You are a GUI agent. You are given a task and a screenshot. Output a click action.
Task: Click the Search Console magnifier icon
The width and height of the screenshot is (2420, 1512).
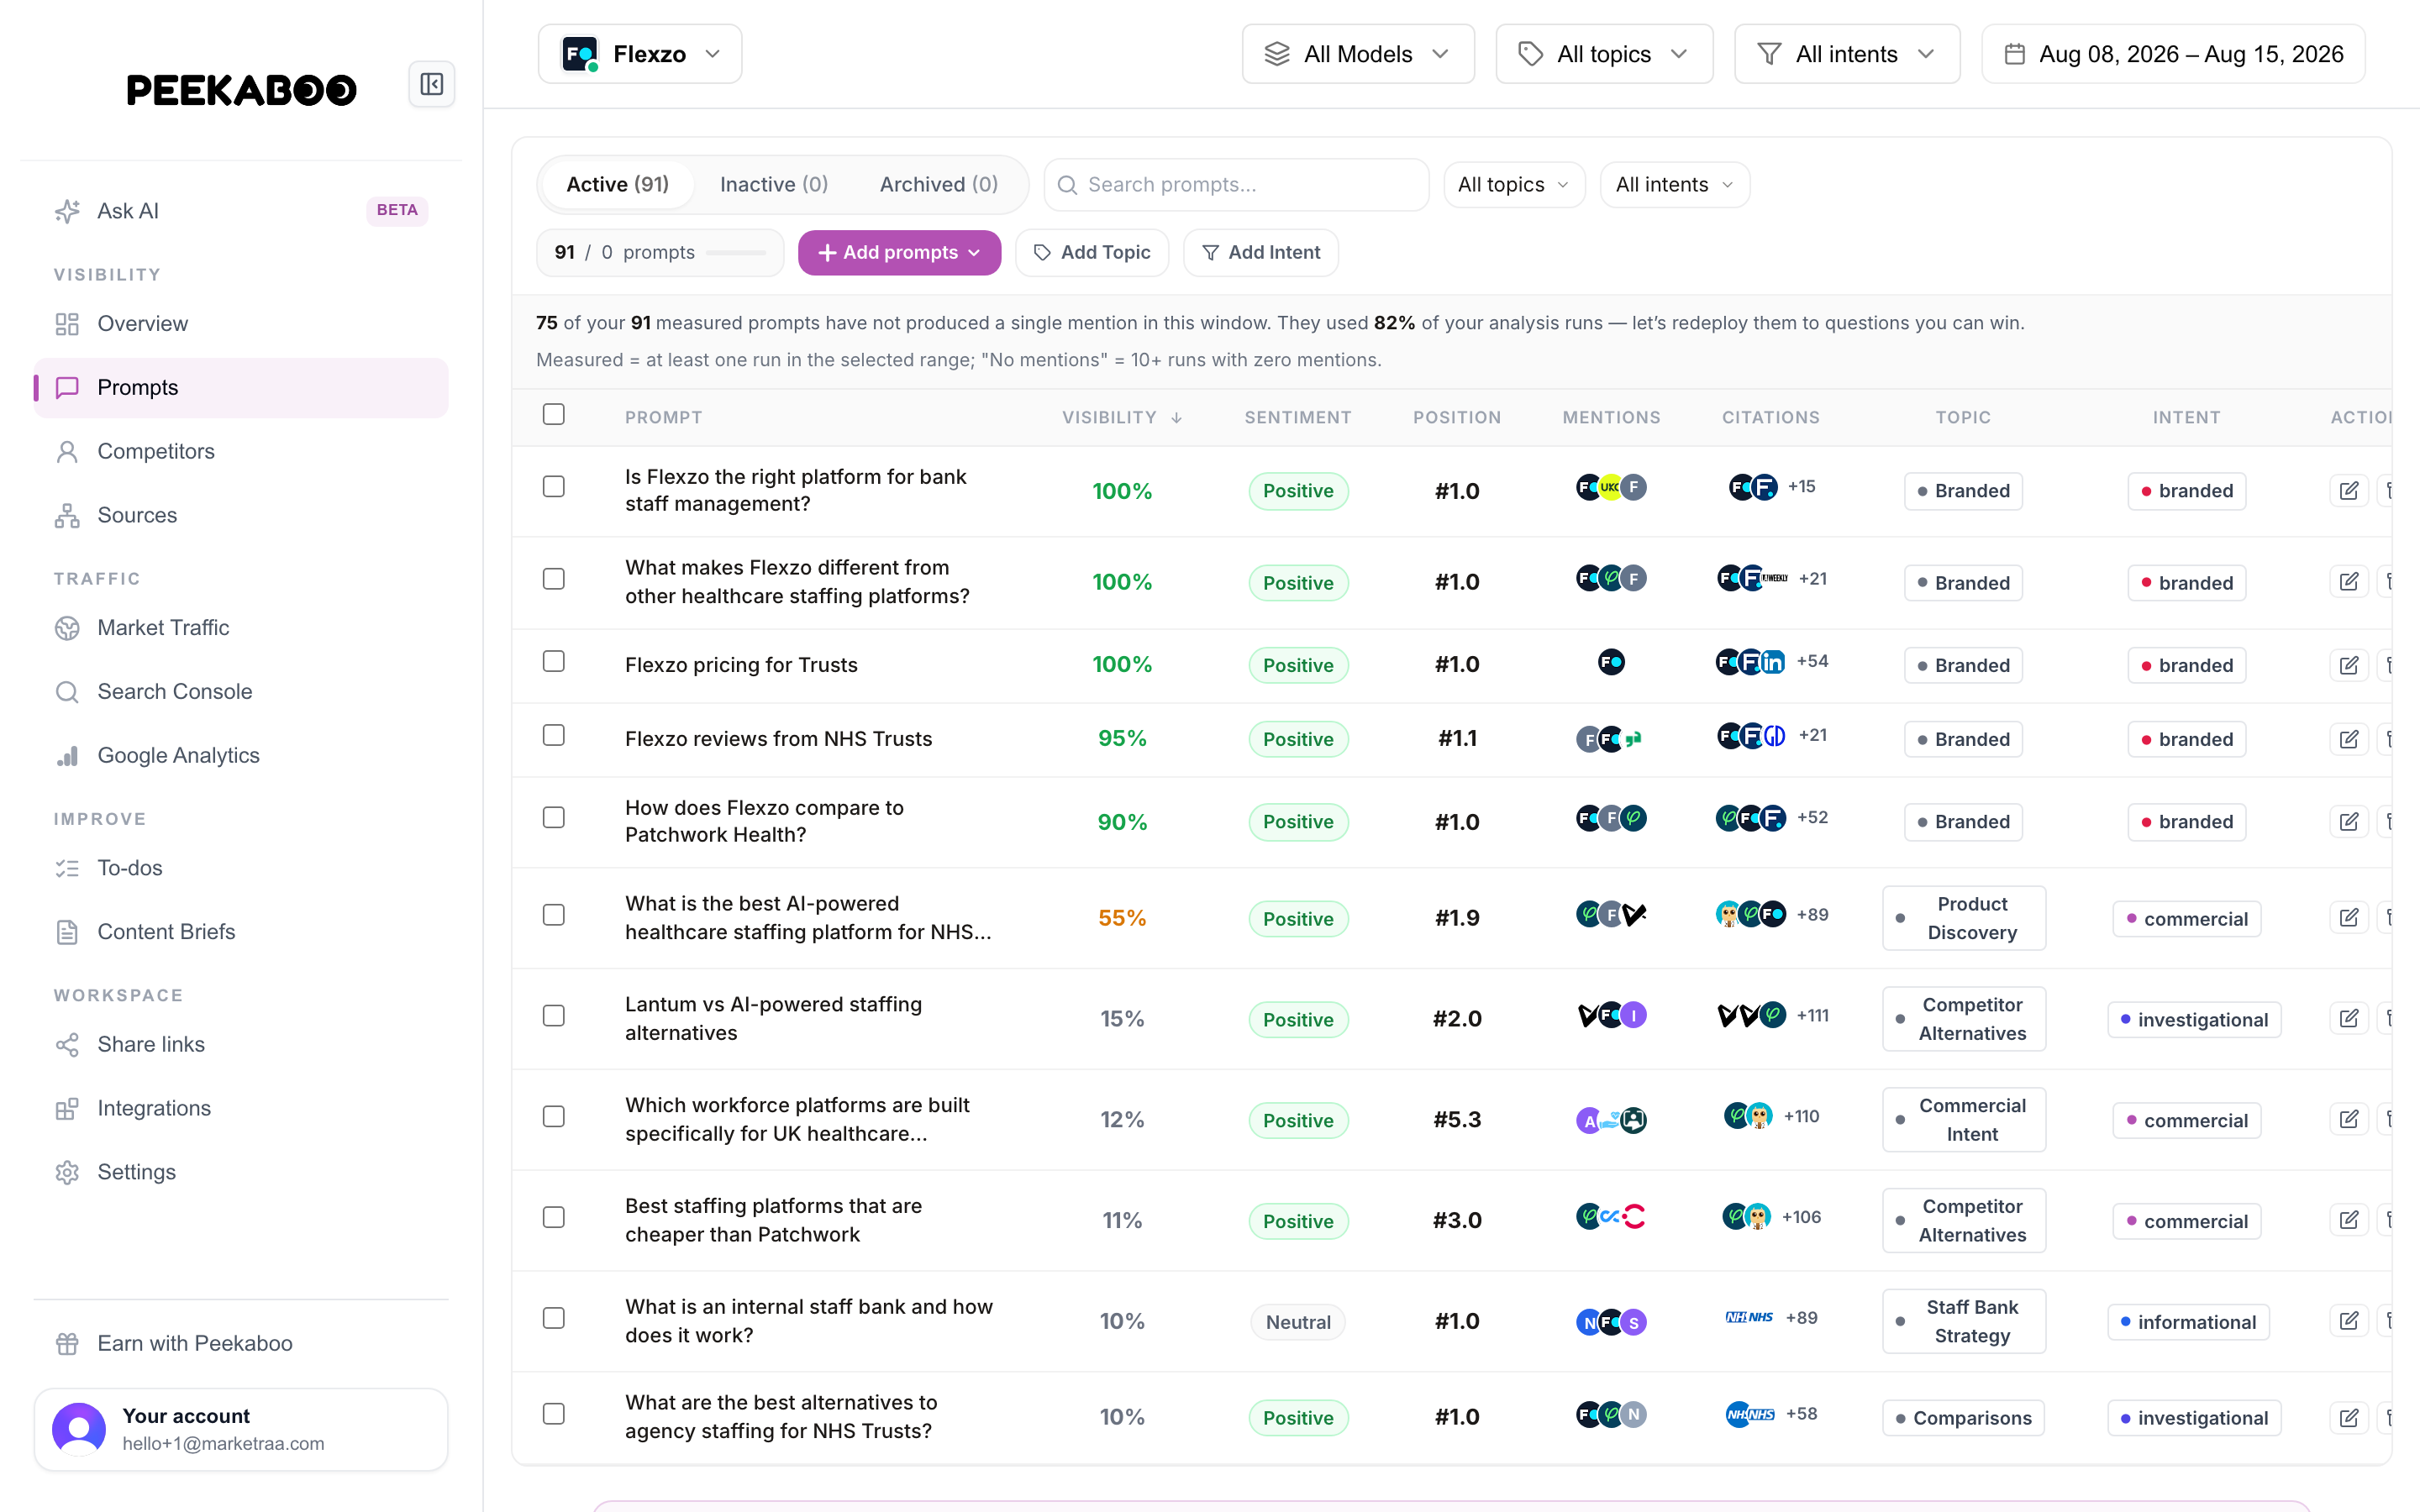(x=67, y=692)
